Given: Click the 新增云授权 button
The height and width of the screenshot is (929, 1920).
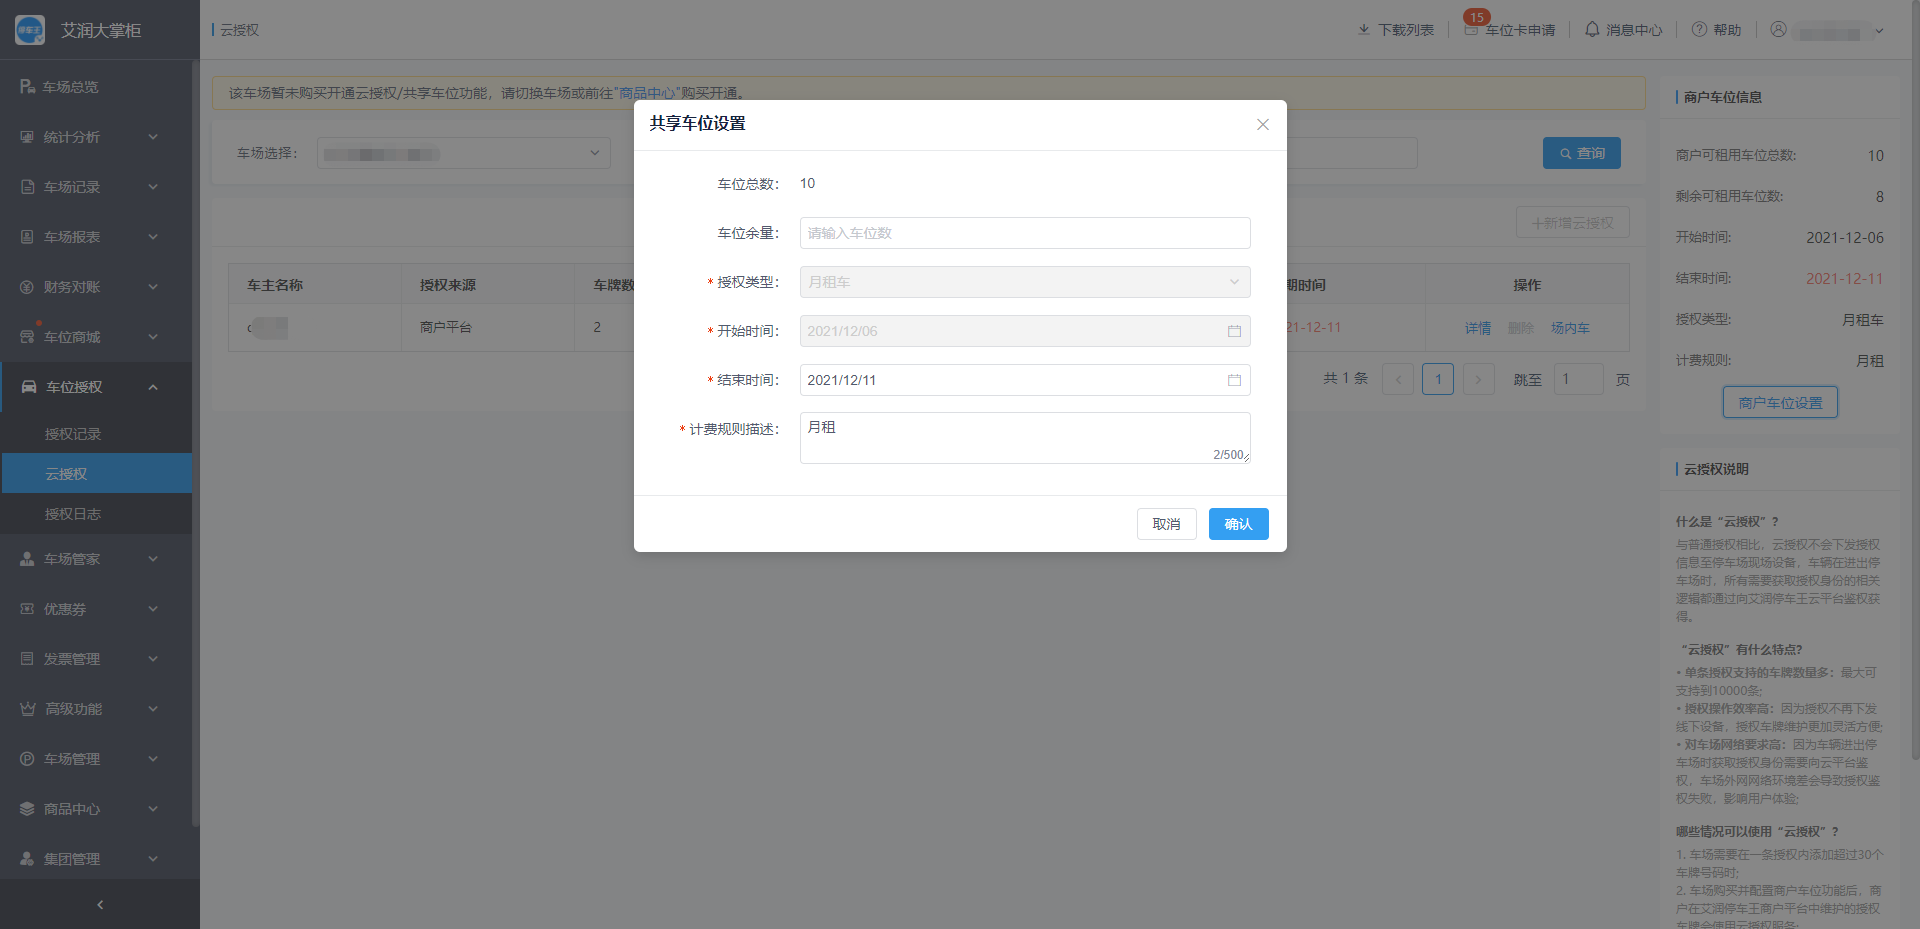Looking at the screenshot, I should [1573, 222].
